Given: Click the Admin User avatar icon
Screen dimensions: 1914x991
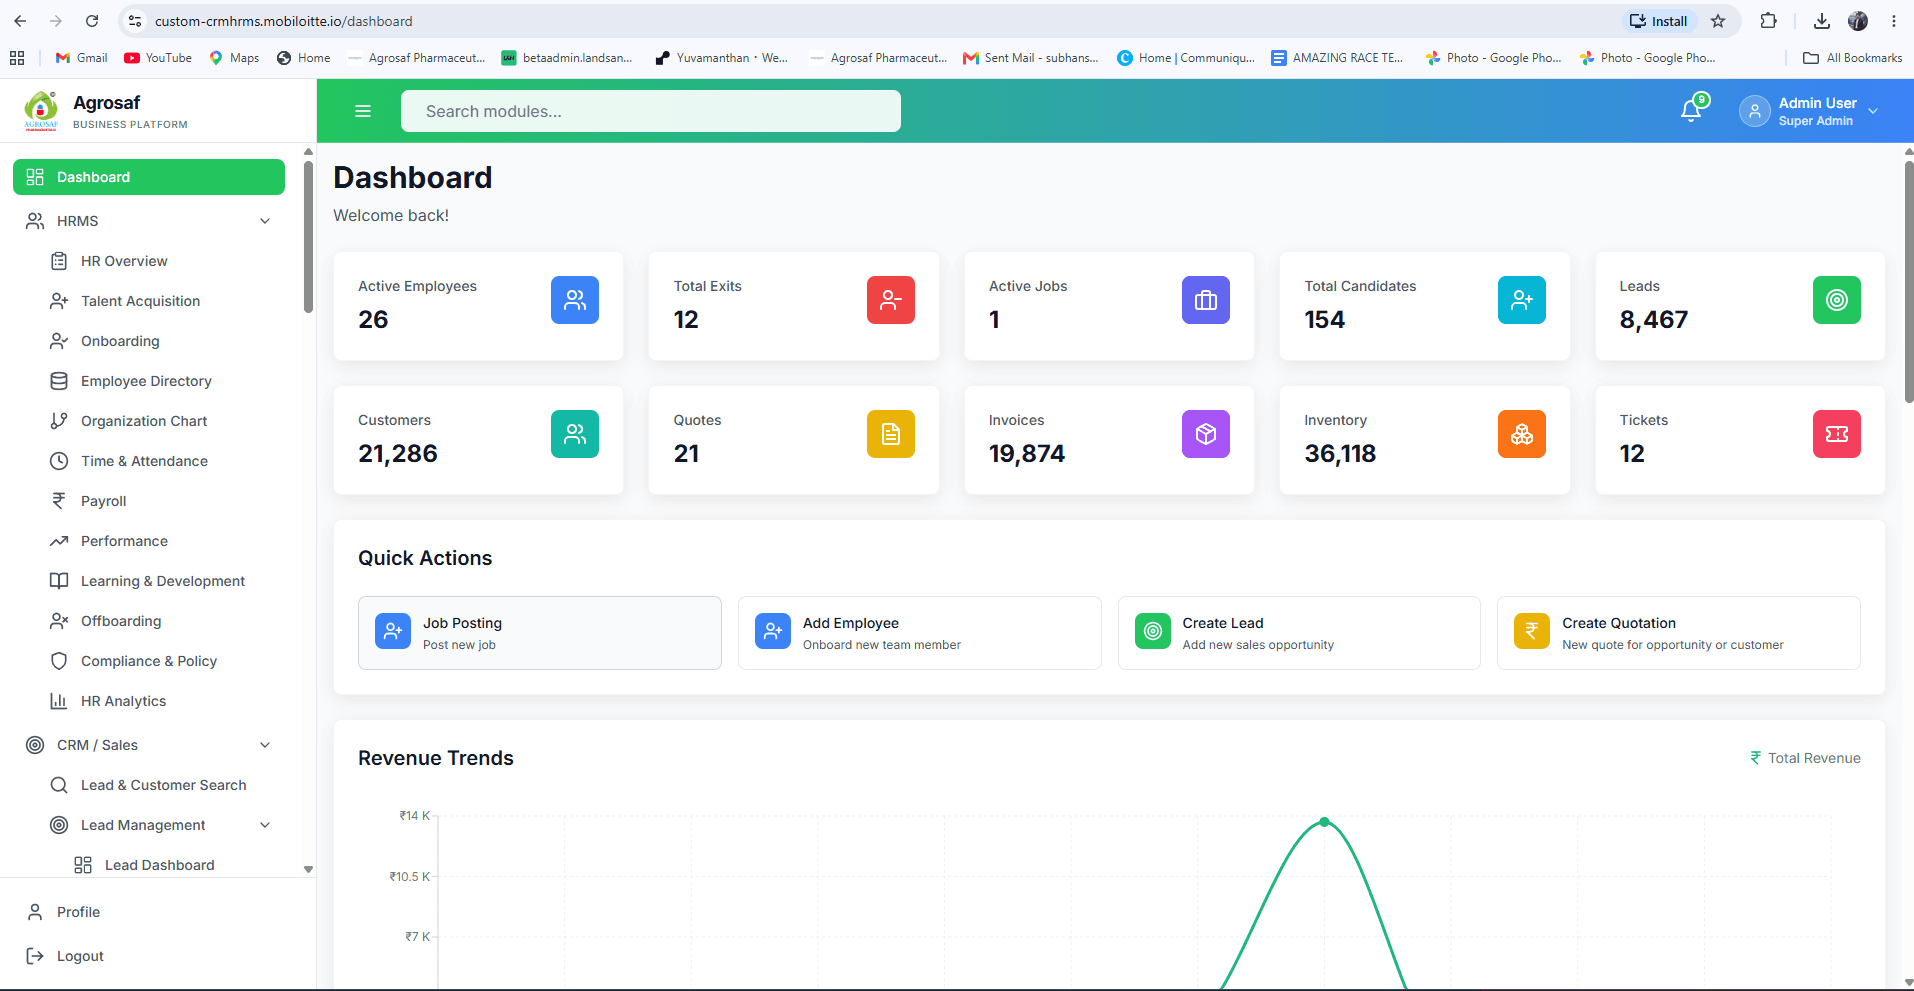Looking at the screenshot, I should coord(1754,111).
